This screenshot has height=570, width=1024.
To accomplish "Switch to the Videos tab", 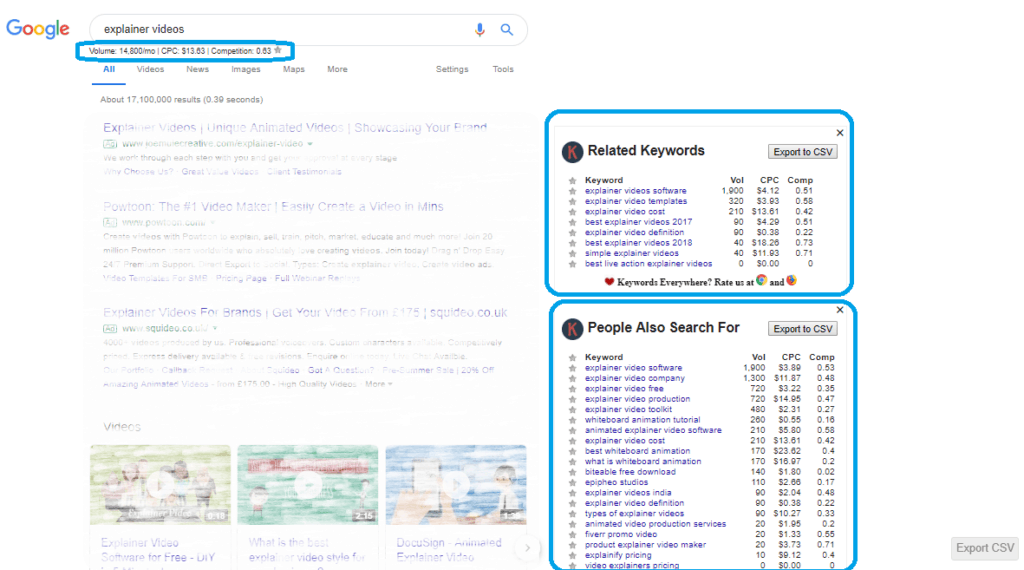I will pyautogui.click(x=150, y=69).
